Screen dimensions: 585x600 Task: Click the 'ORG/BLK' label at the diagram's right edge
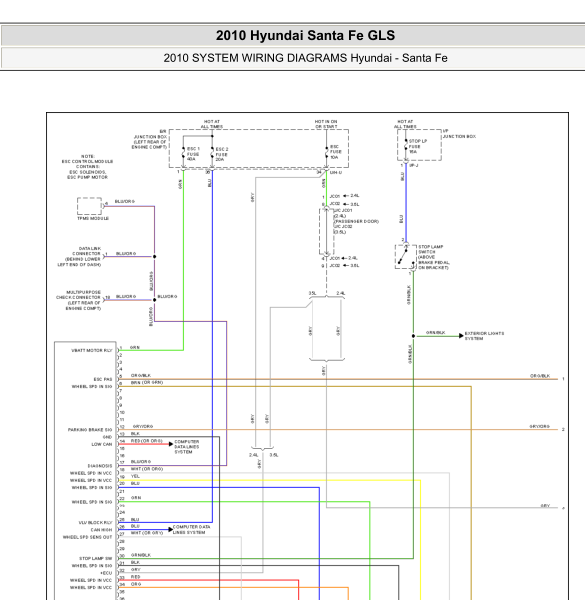point(540,376)
